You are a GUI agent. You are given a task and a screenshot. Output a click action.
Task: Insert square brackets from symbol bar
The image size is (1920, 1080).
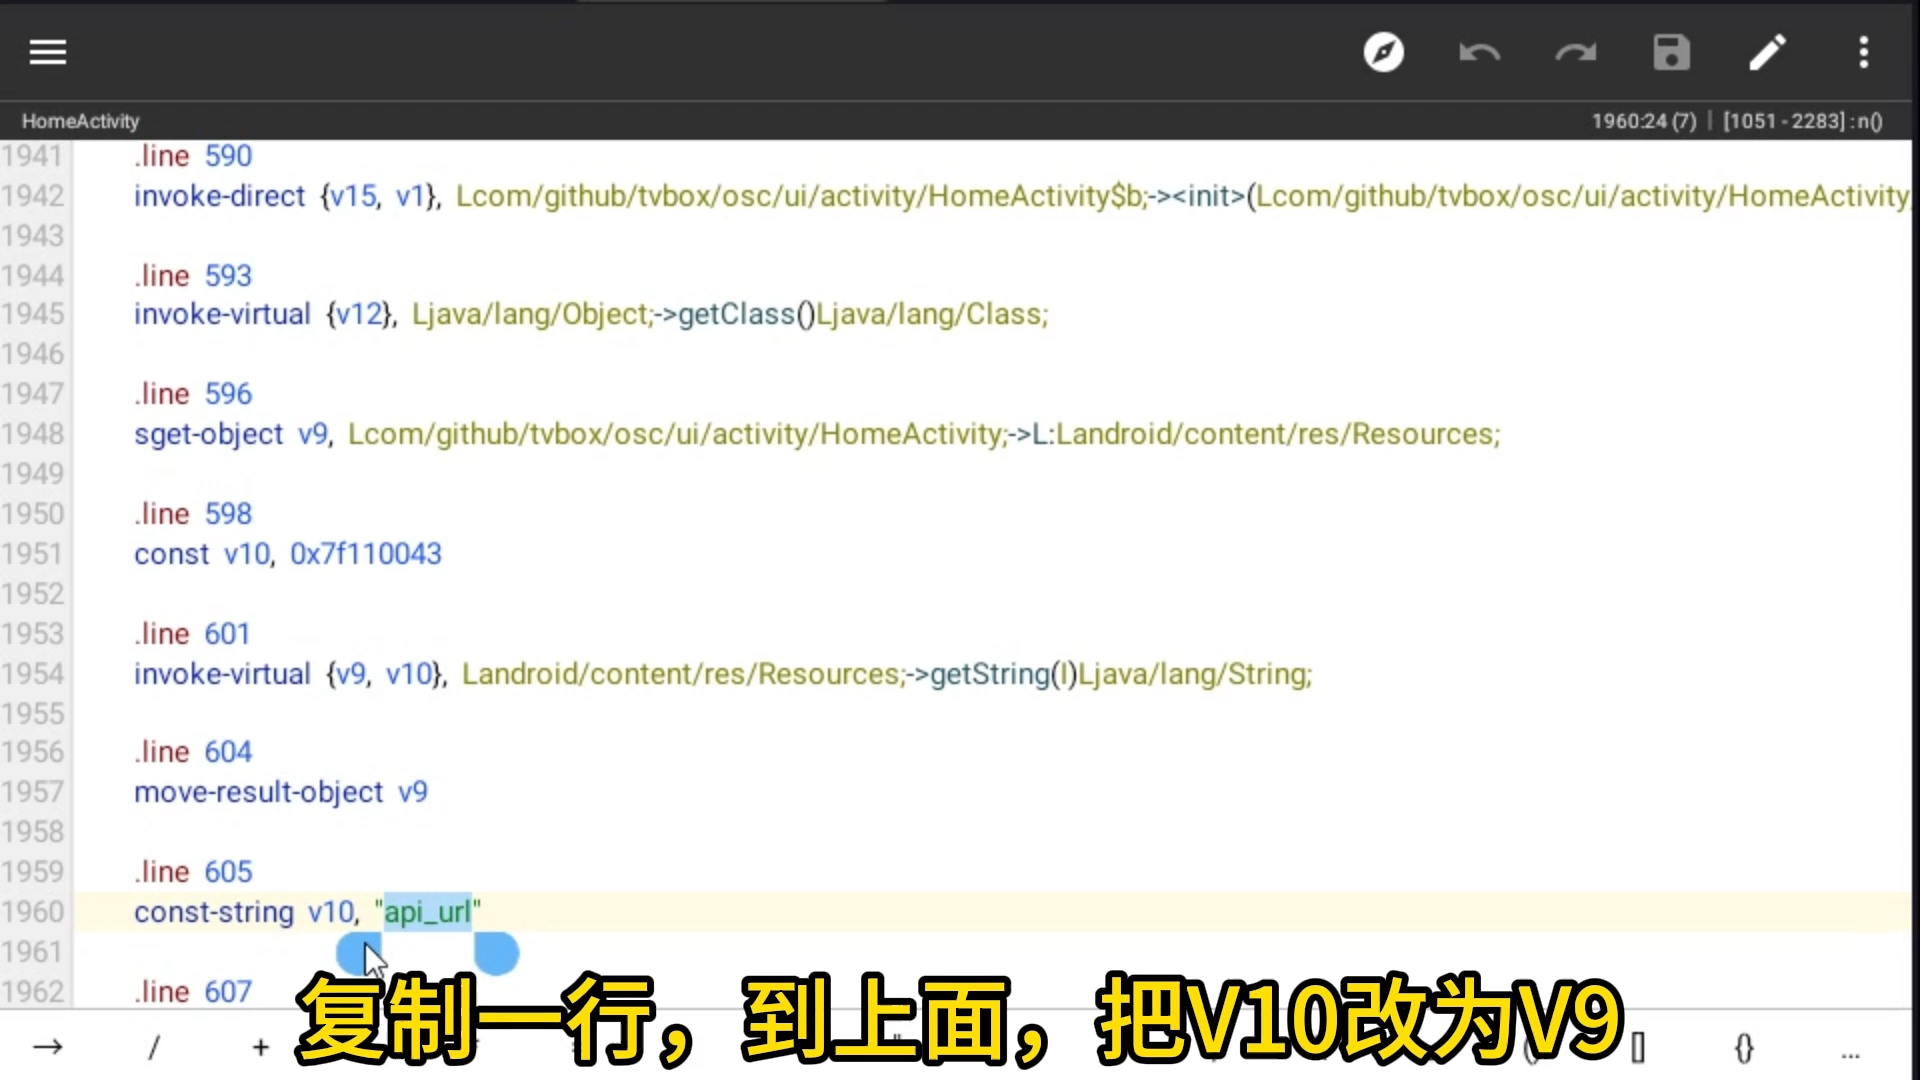tap(1638, 1047)
